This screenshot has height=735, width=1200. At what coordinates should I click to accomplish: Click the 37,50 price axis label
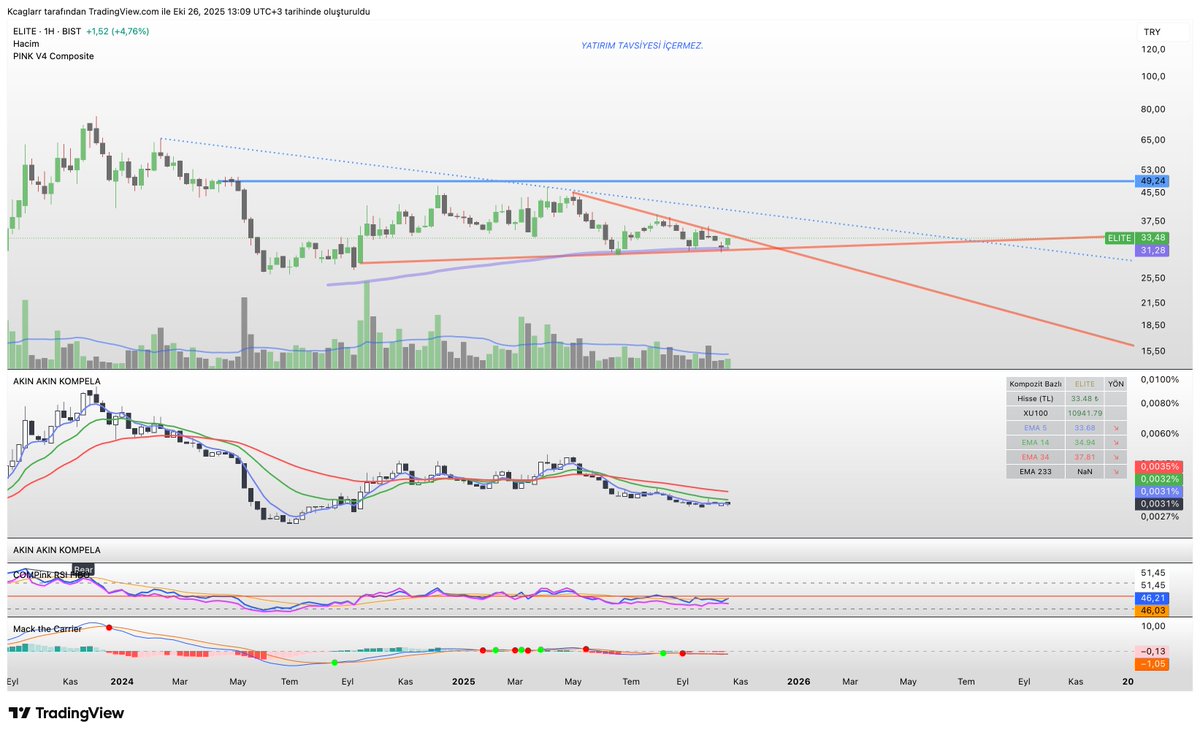point(1153,221)
